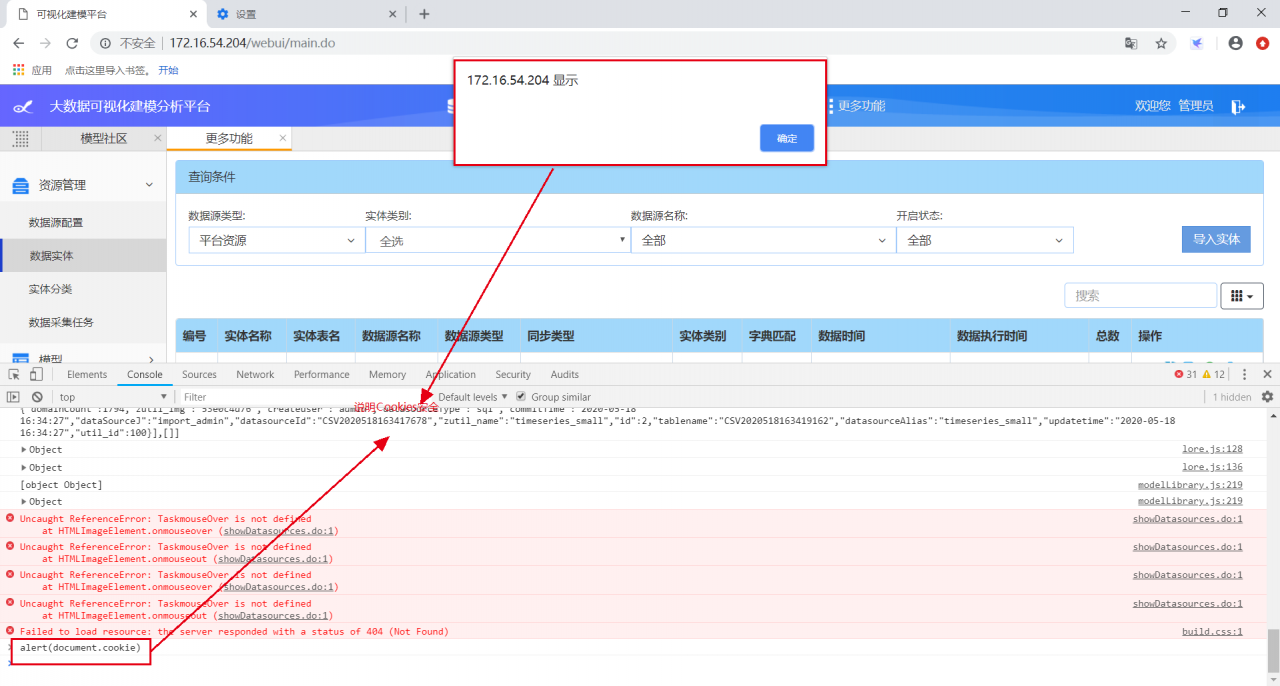Activate DevTools inspect element picker
The width and height of the screenshot is (1280, 686).
pos(14,374)
